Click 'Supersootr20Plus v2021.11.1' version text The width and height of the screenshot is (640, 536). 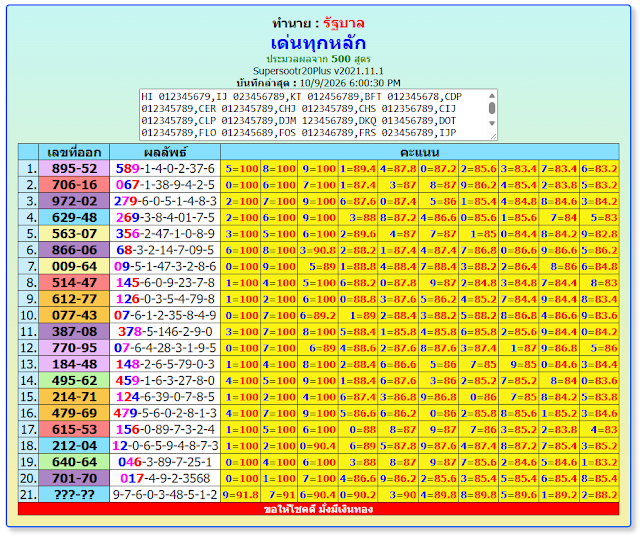pyautogui.click(x=318, y=71)
